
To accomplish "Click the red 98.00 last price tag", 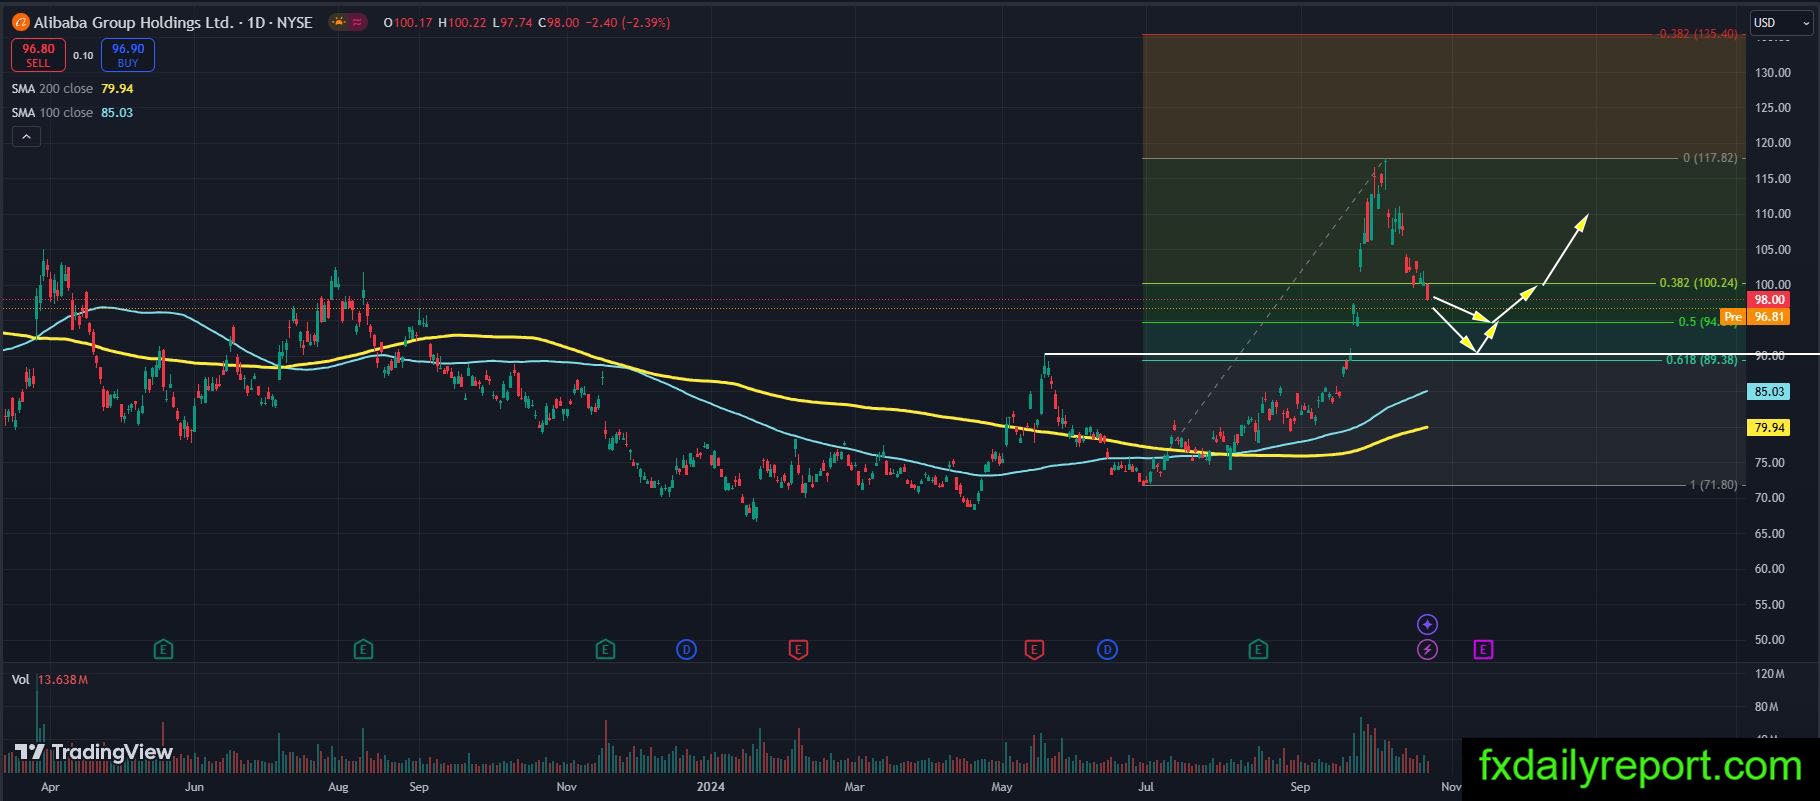I will coord(1769,300).
